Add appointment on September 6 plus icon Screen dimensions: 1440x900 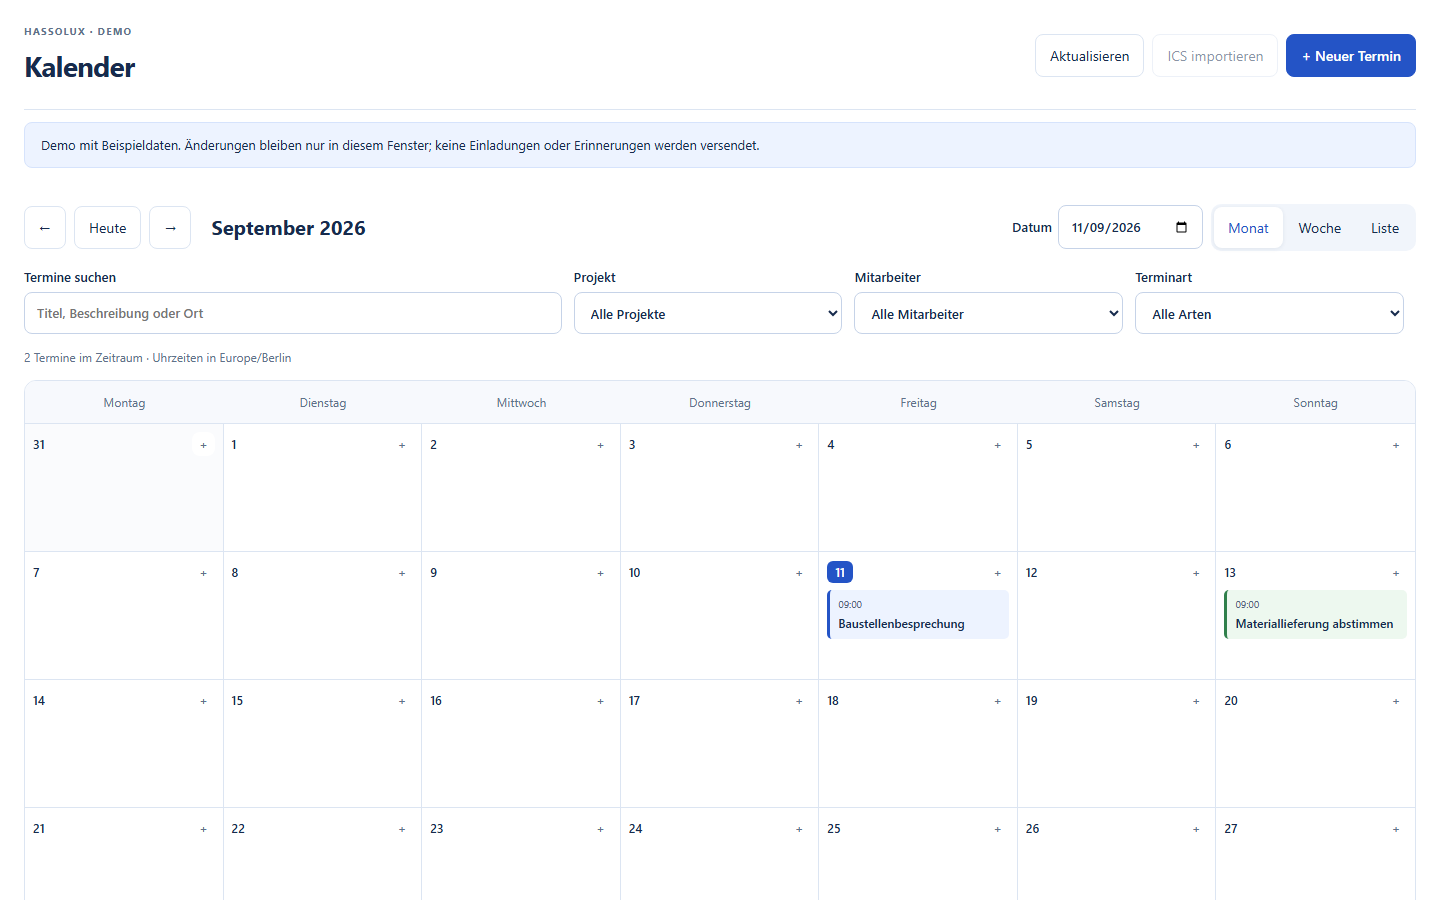tap(1396, 445)
